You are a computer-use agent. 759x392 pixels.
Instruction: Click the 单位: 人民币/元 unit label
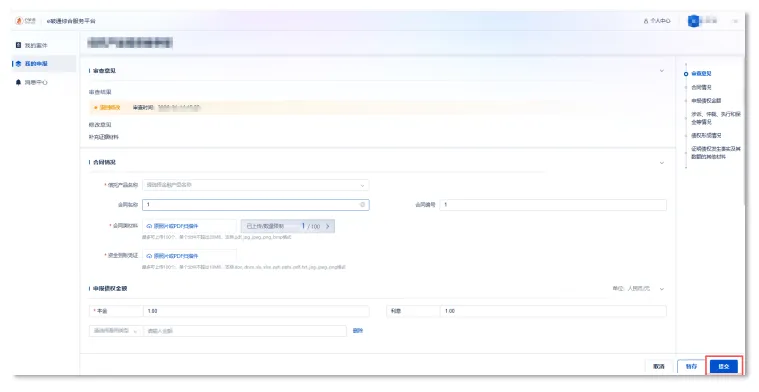click(631, 289)
